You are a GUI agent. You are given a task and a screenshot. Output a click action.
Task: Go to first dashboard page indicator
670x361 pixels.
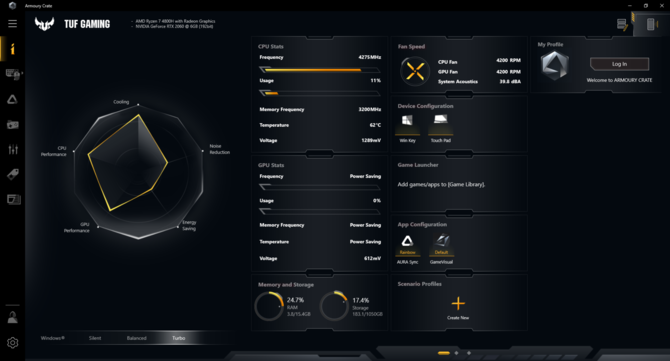click(x=444, y=353)
